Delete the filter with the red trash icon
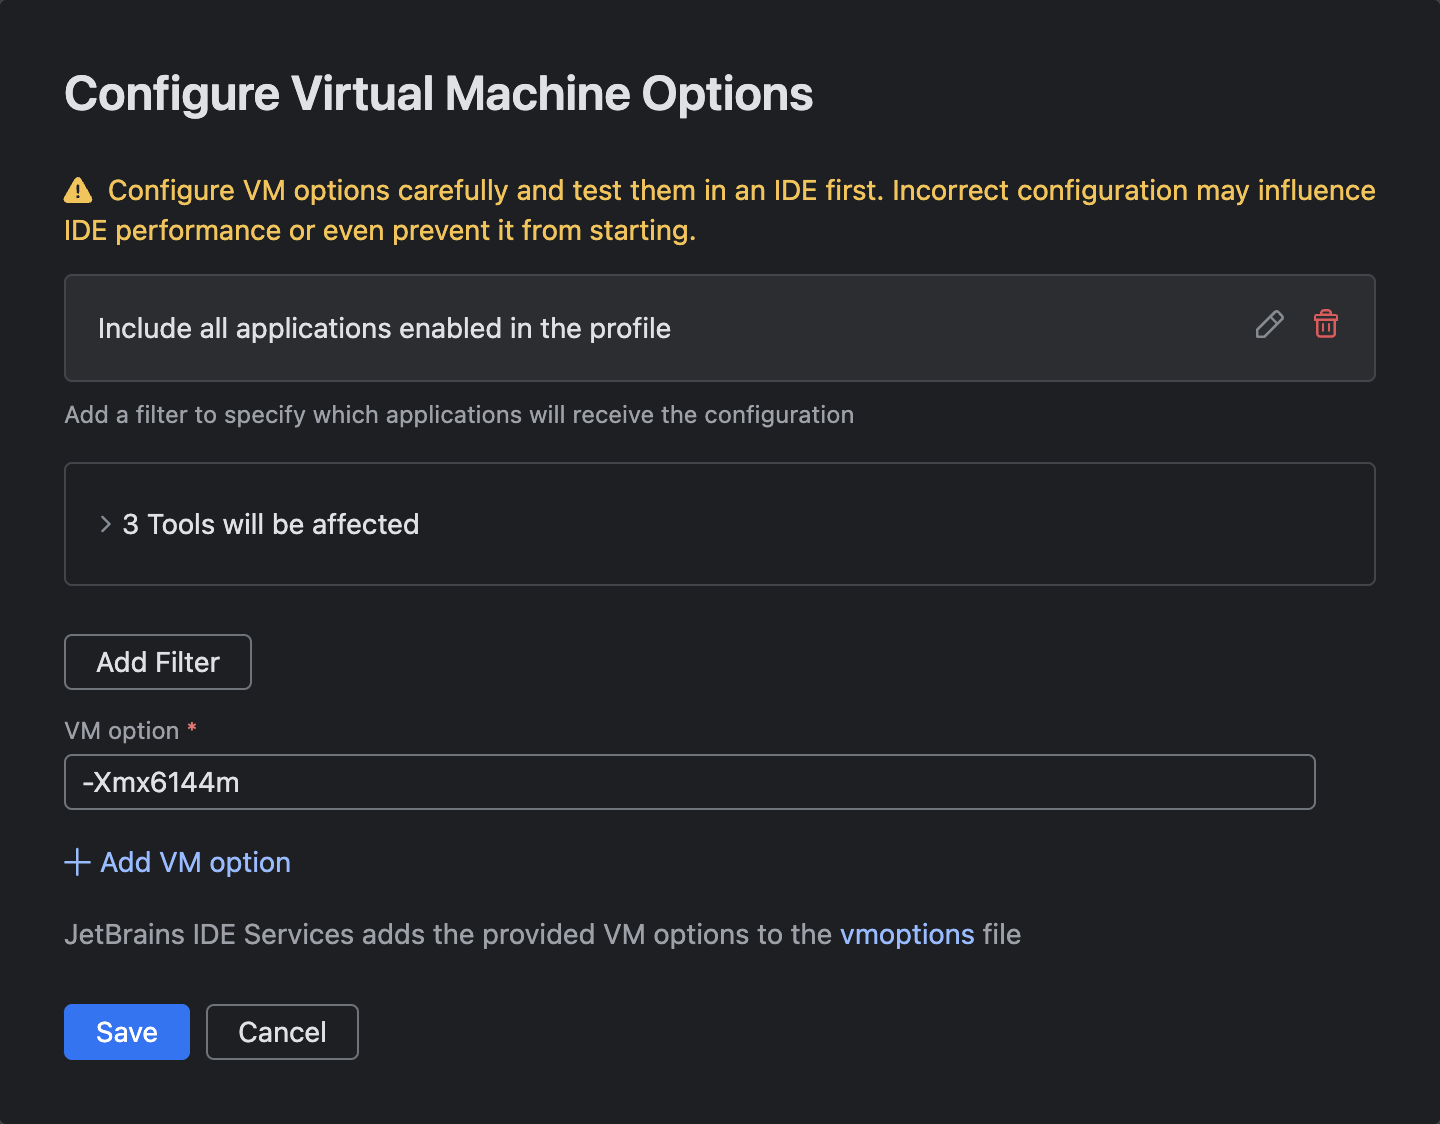Viewport: 1440px width, 1124px height. pyautogui.click(x=1326, y=324)
